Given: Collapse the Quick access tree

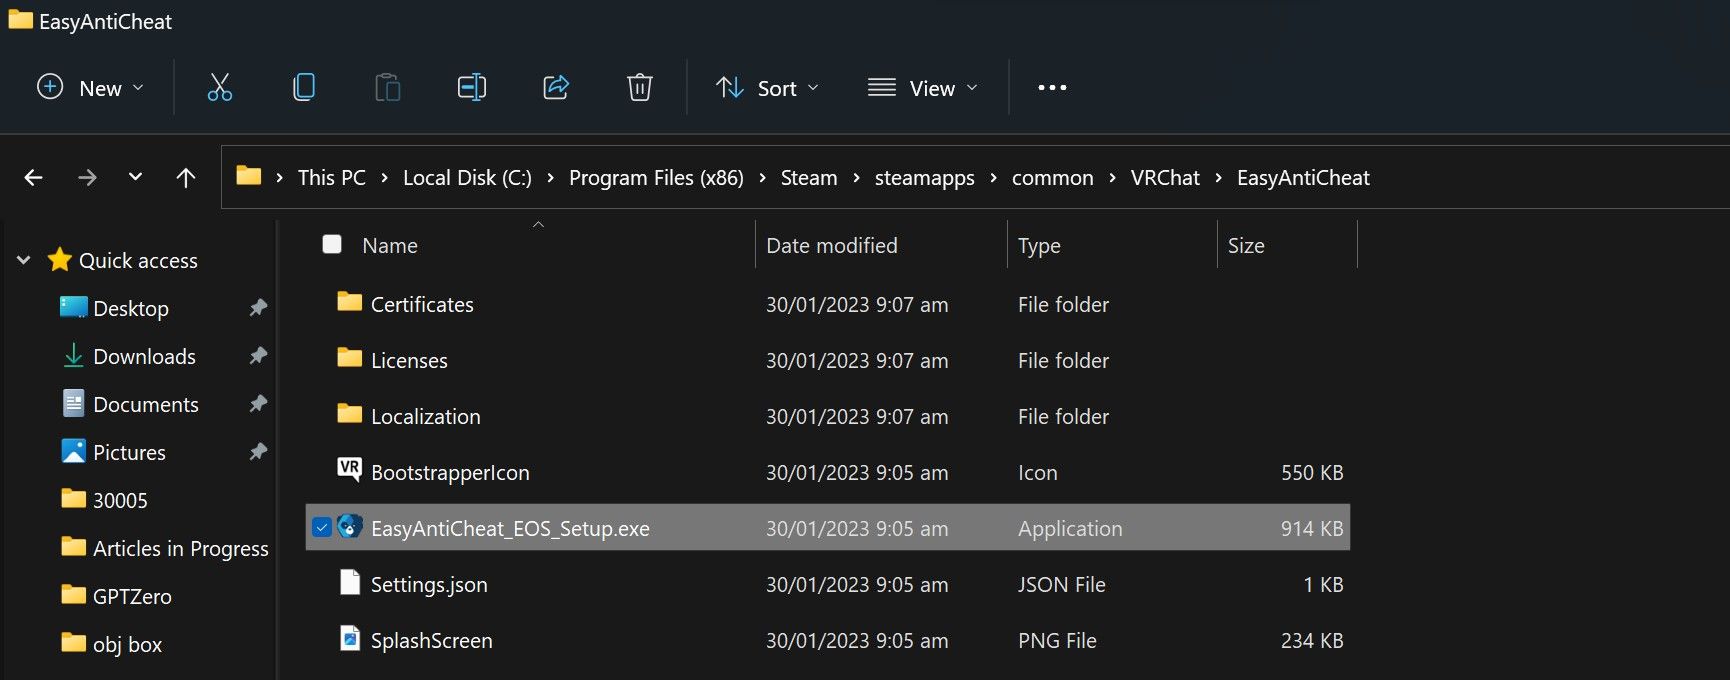Looking at the screenshot, I should click(24, 260).
